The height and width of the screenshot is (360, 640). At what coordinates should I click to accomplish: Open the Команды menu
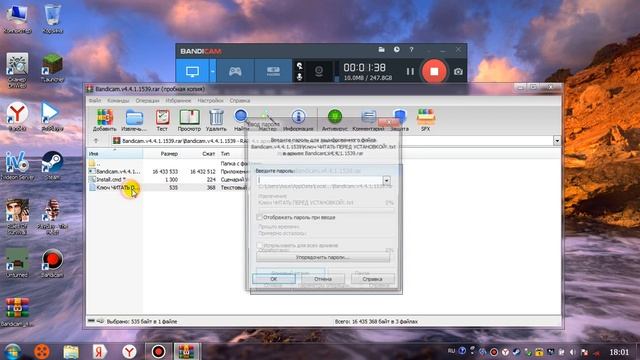[118, 100]
